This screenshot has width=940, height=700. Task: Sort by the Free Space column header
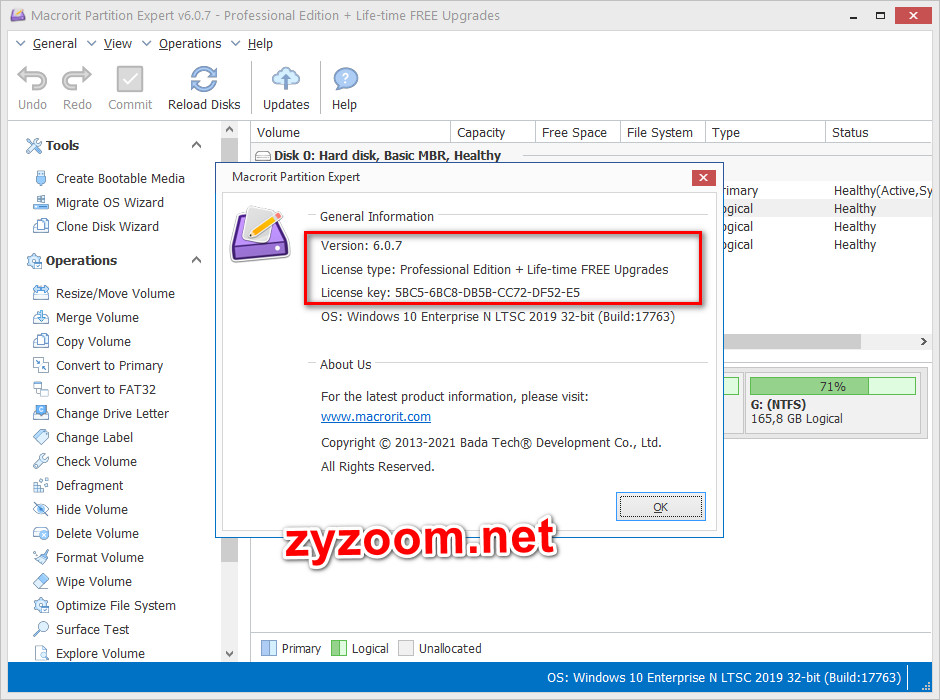[x=578, y=132]
